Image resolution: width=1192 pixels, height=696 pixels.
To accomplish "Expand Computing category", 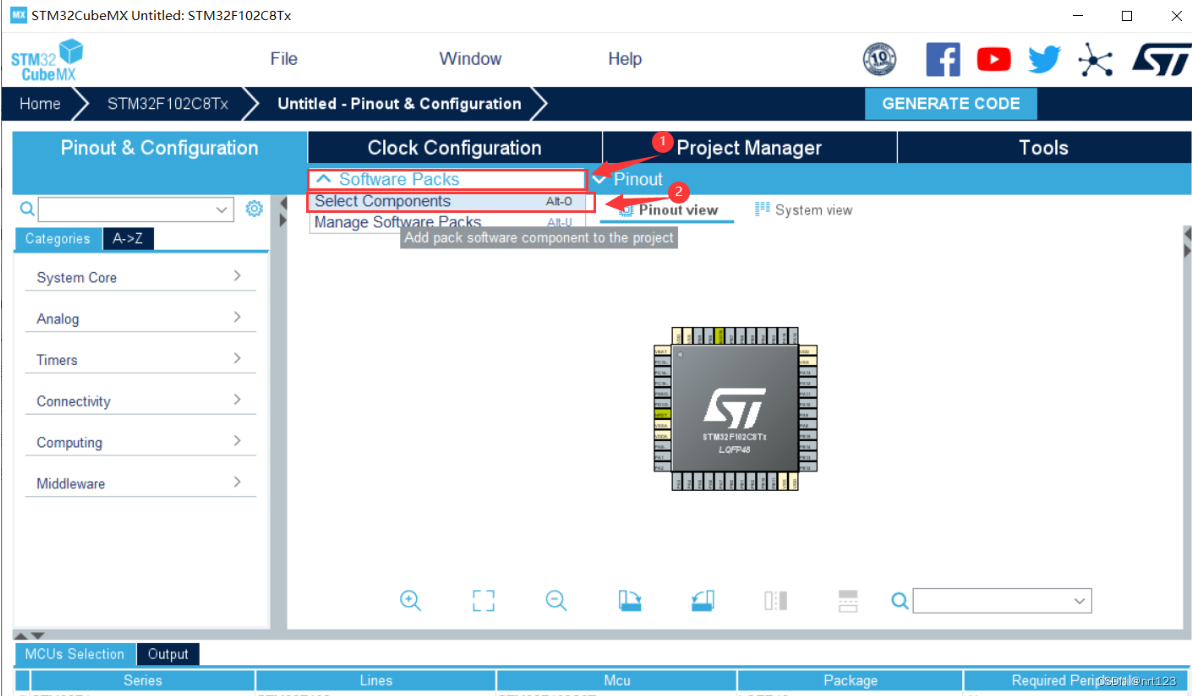I will click(140, 441).
